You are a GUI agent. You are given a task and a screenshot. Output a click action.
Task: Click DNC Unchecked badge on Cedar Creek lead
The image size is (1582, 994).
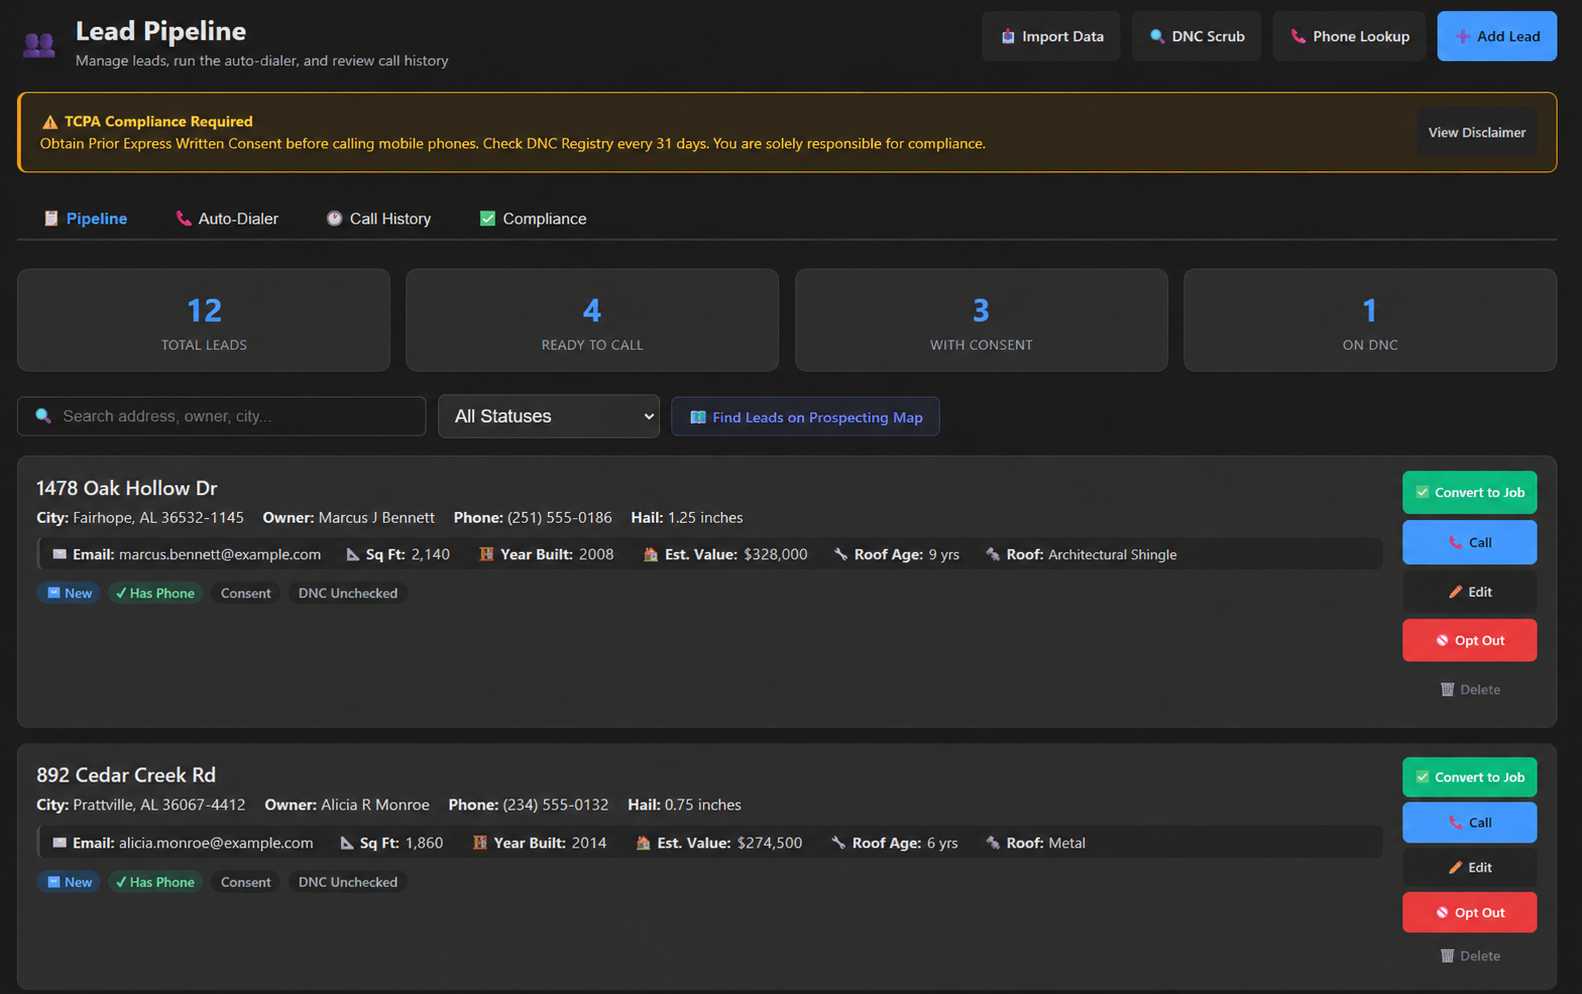click(347, 882)
